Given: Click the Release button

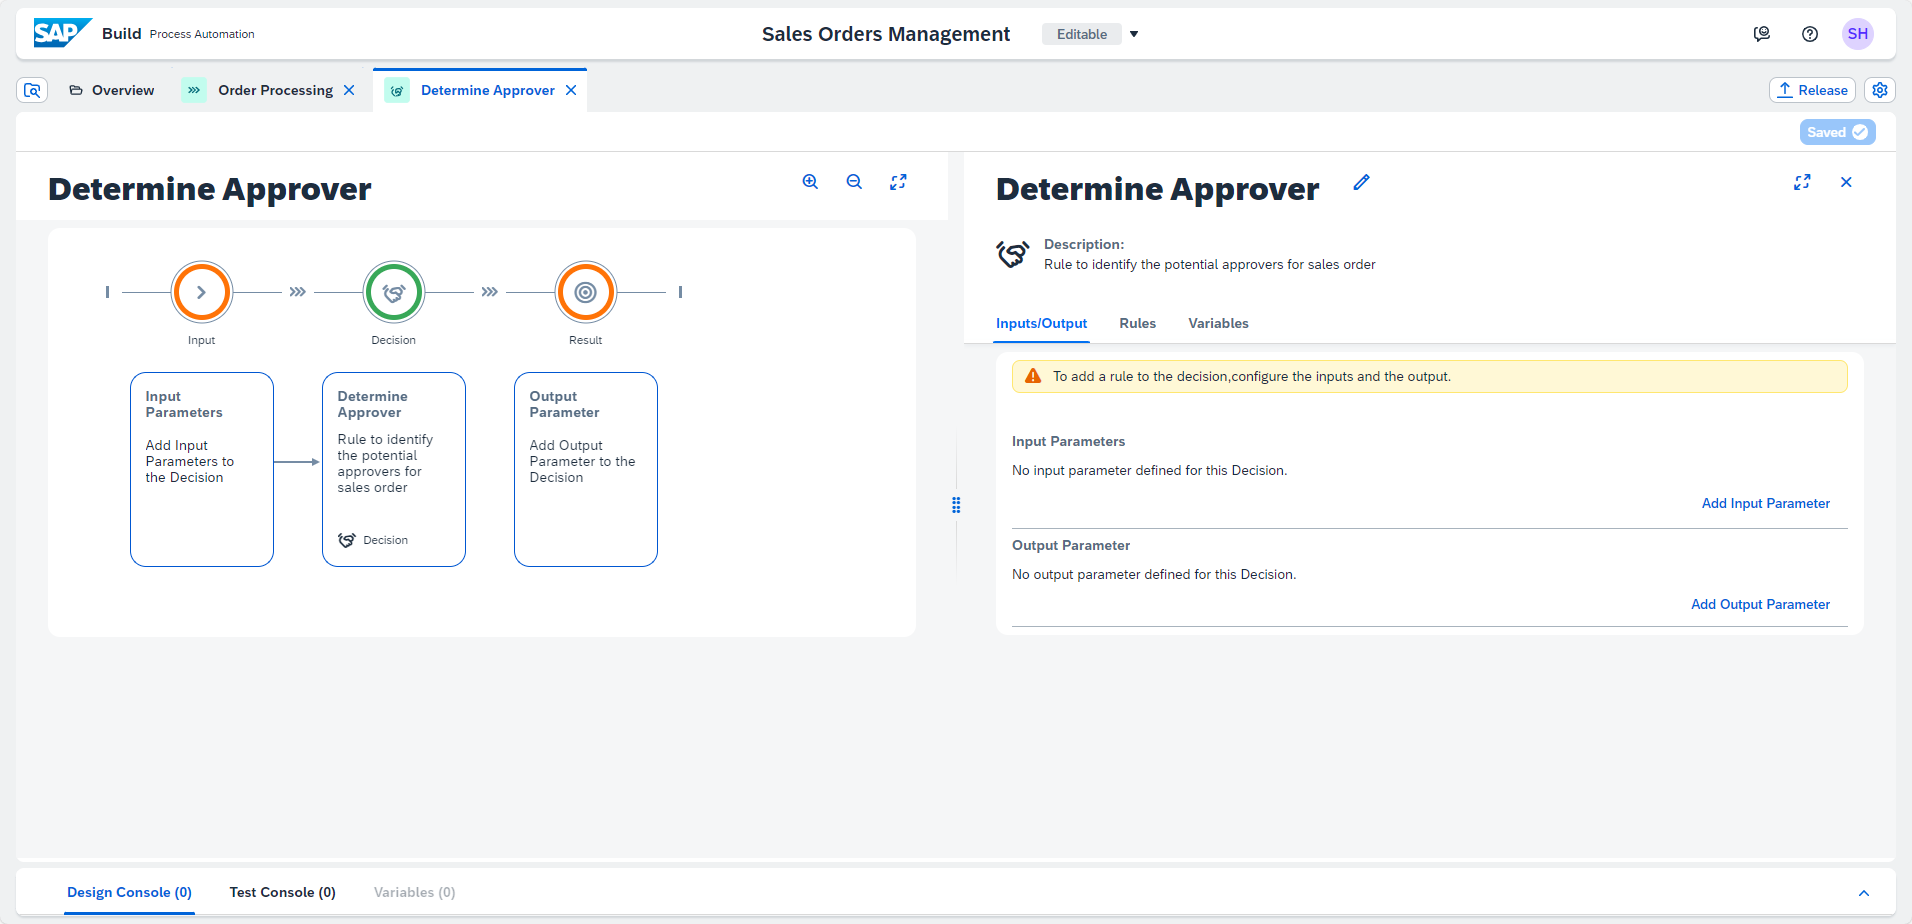Looking at the screenshot, I should click(x=1812, y=90).
